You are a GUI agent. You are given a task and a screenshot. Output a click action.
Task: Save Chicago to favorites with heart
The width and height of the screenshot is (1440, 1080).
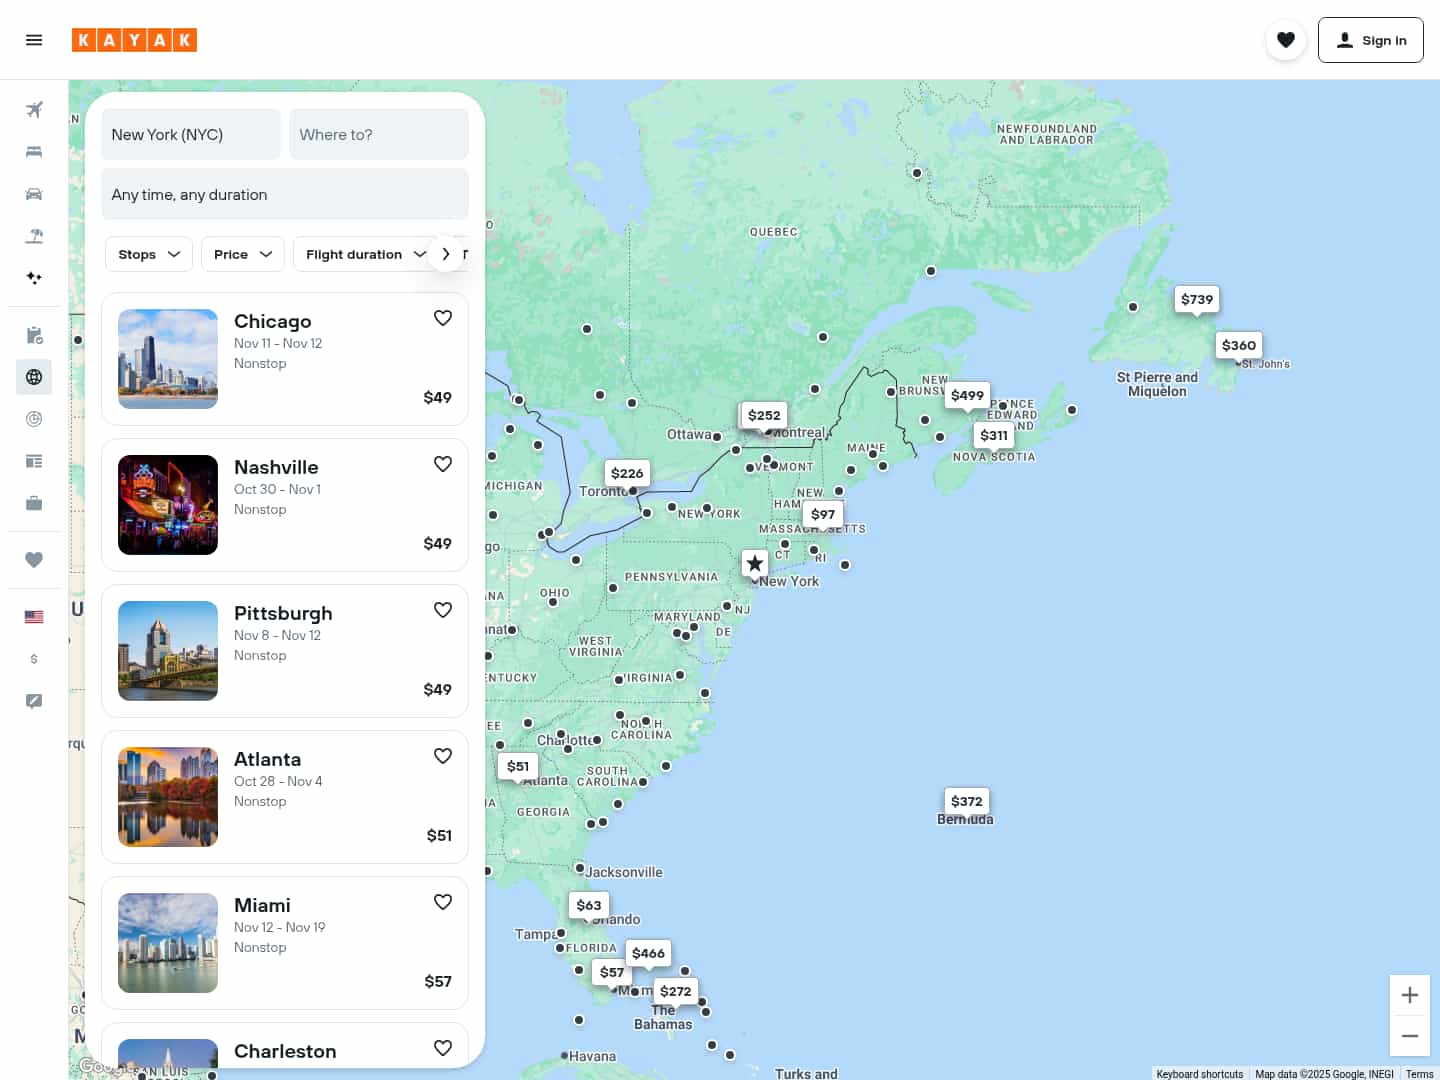coord(443,318)
